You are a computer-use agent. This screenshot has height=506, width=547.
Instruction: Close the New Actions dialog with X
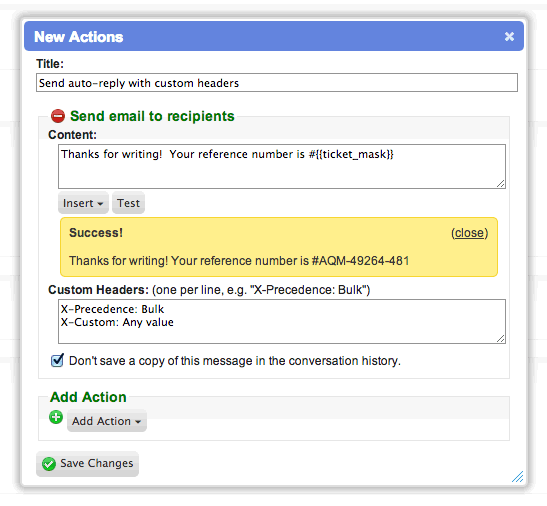(x=509, y=36)
